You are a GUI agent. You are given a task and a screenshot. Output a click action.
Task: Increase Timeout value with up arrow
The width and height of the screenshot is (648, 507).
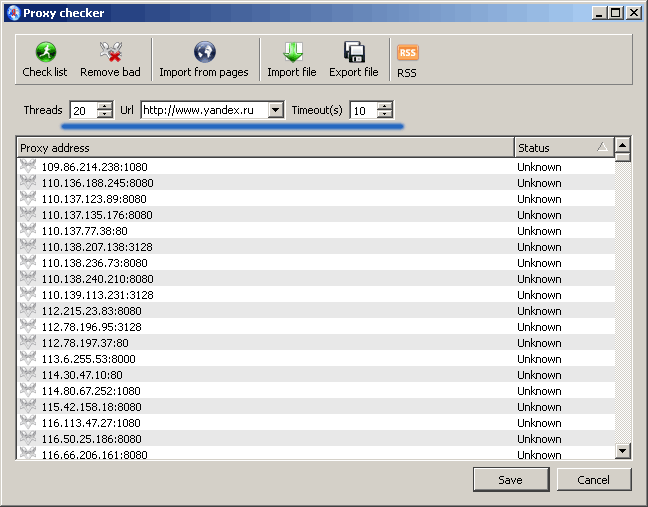click(385, 106)
